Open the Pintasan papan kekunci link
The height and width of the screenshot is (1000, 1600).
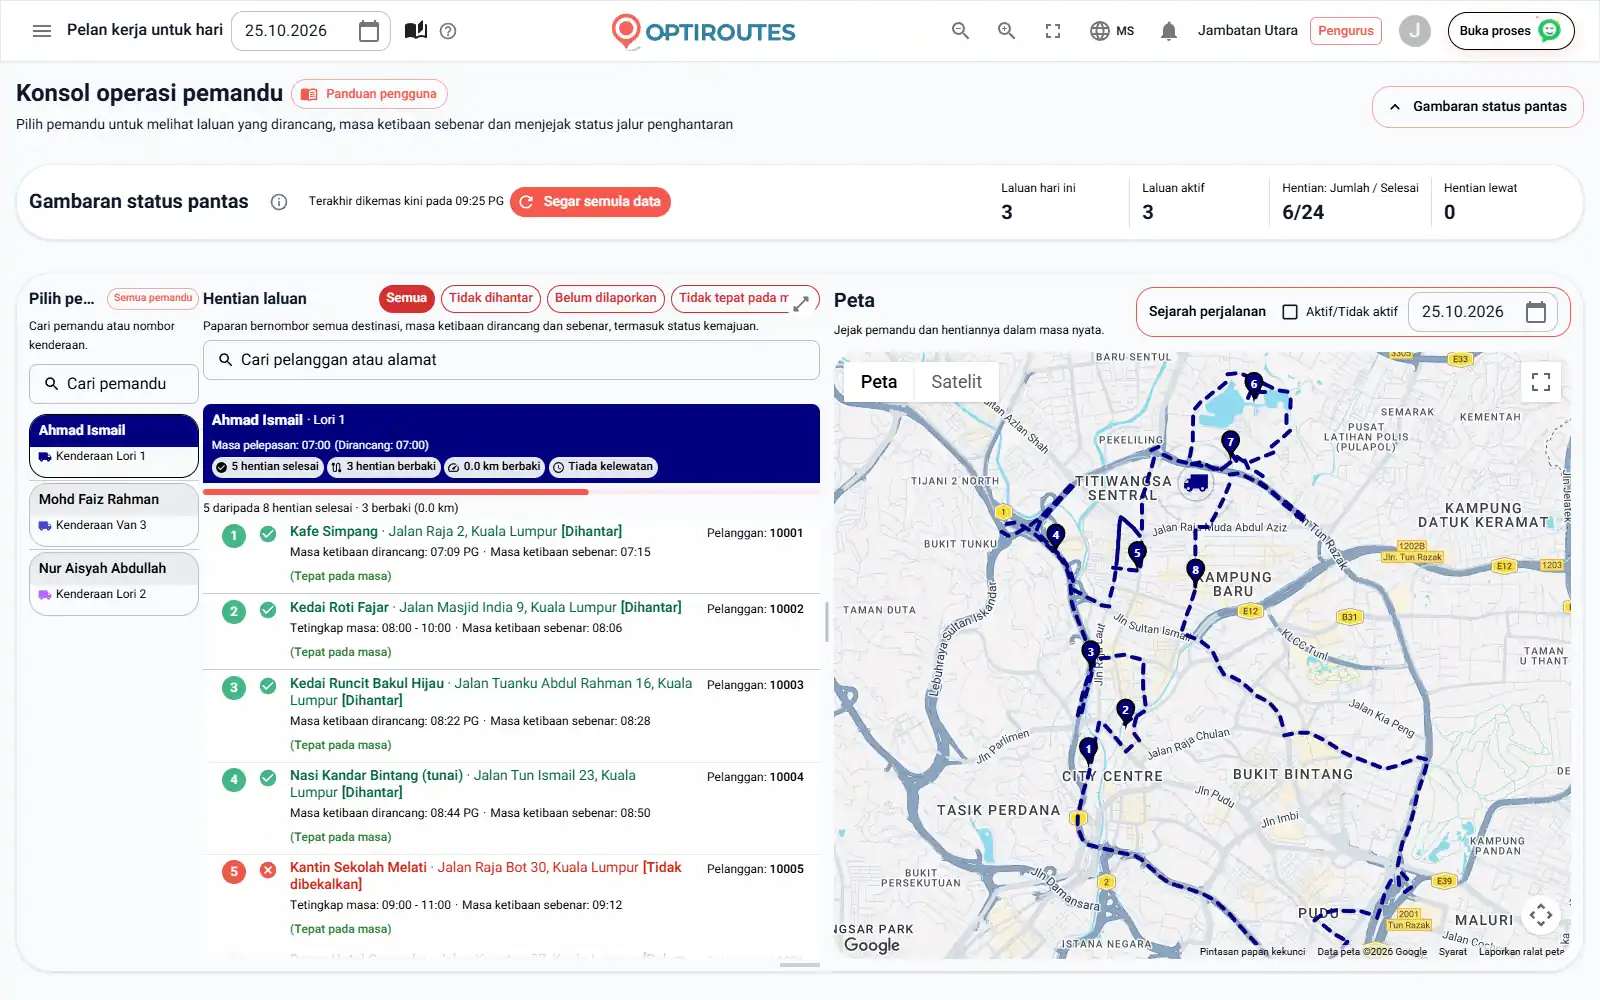[x=1252, y=952]
